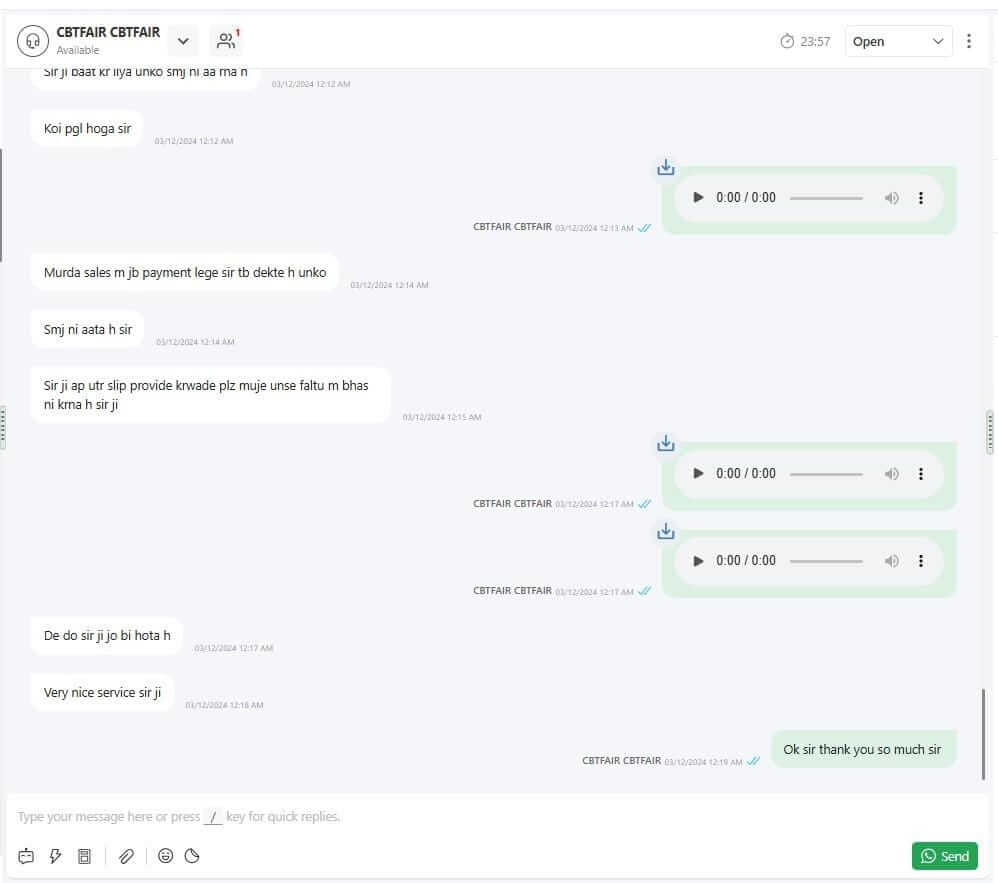
Task: Download the audio message sent at 12:13 AM
Action: coord(666,167)
